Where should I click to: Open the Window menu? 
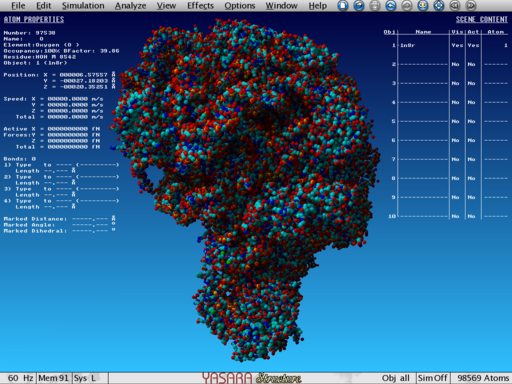tap(281, 6)
